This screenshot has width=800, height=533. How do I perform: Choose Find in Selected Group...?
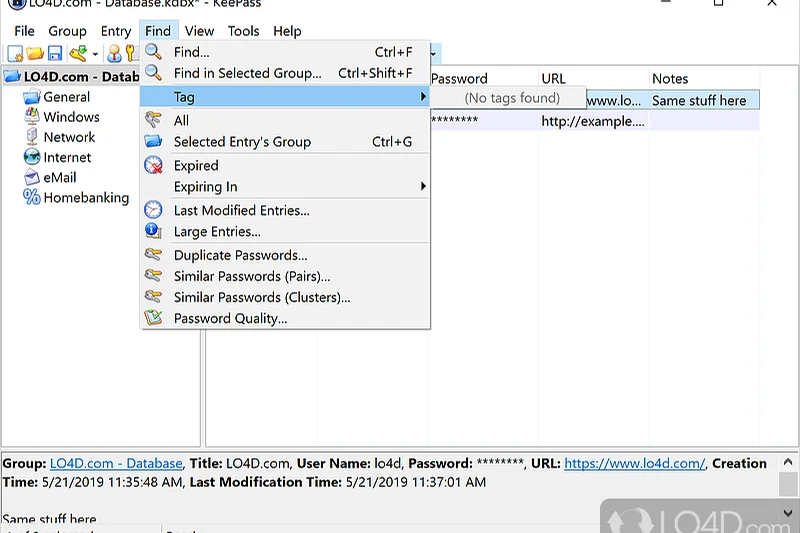[285, 73]
